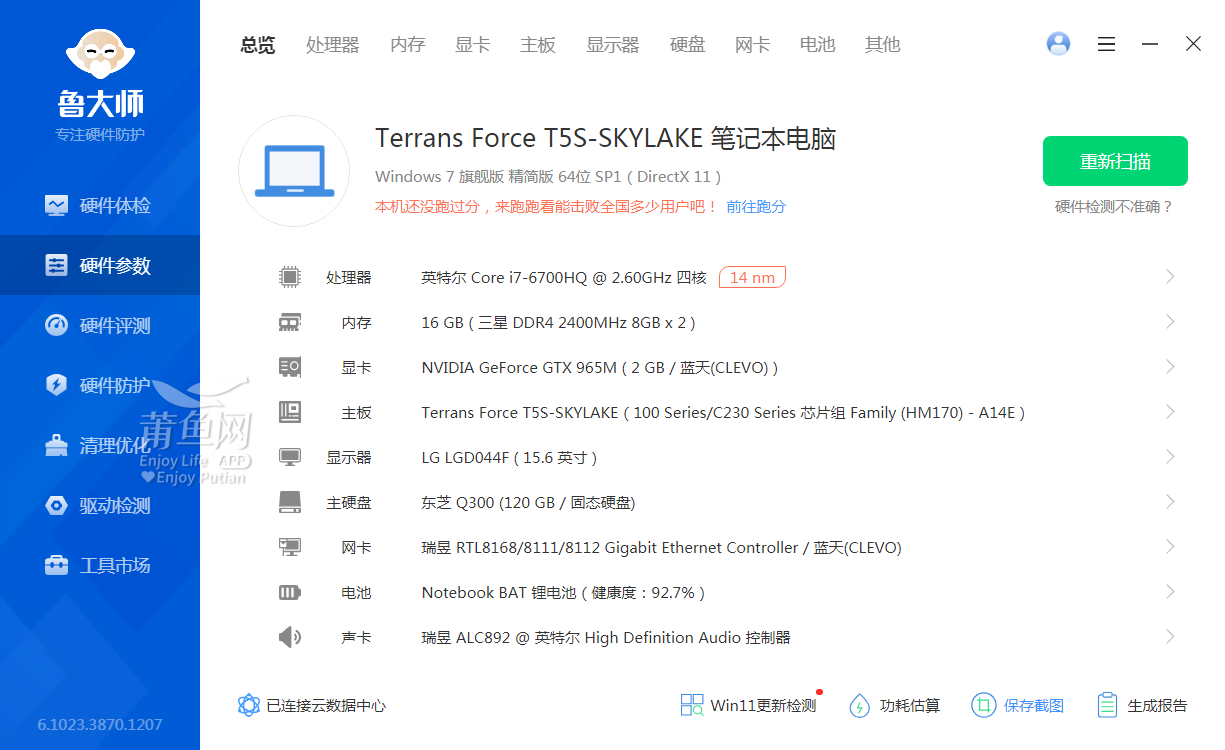
Task: Close the 鲁大师 window
Action: tap(1193, 44)
